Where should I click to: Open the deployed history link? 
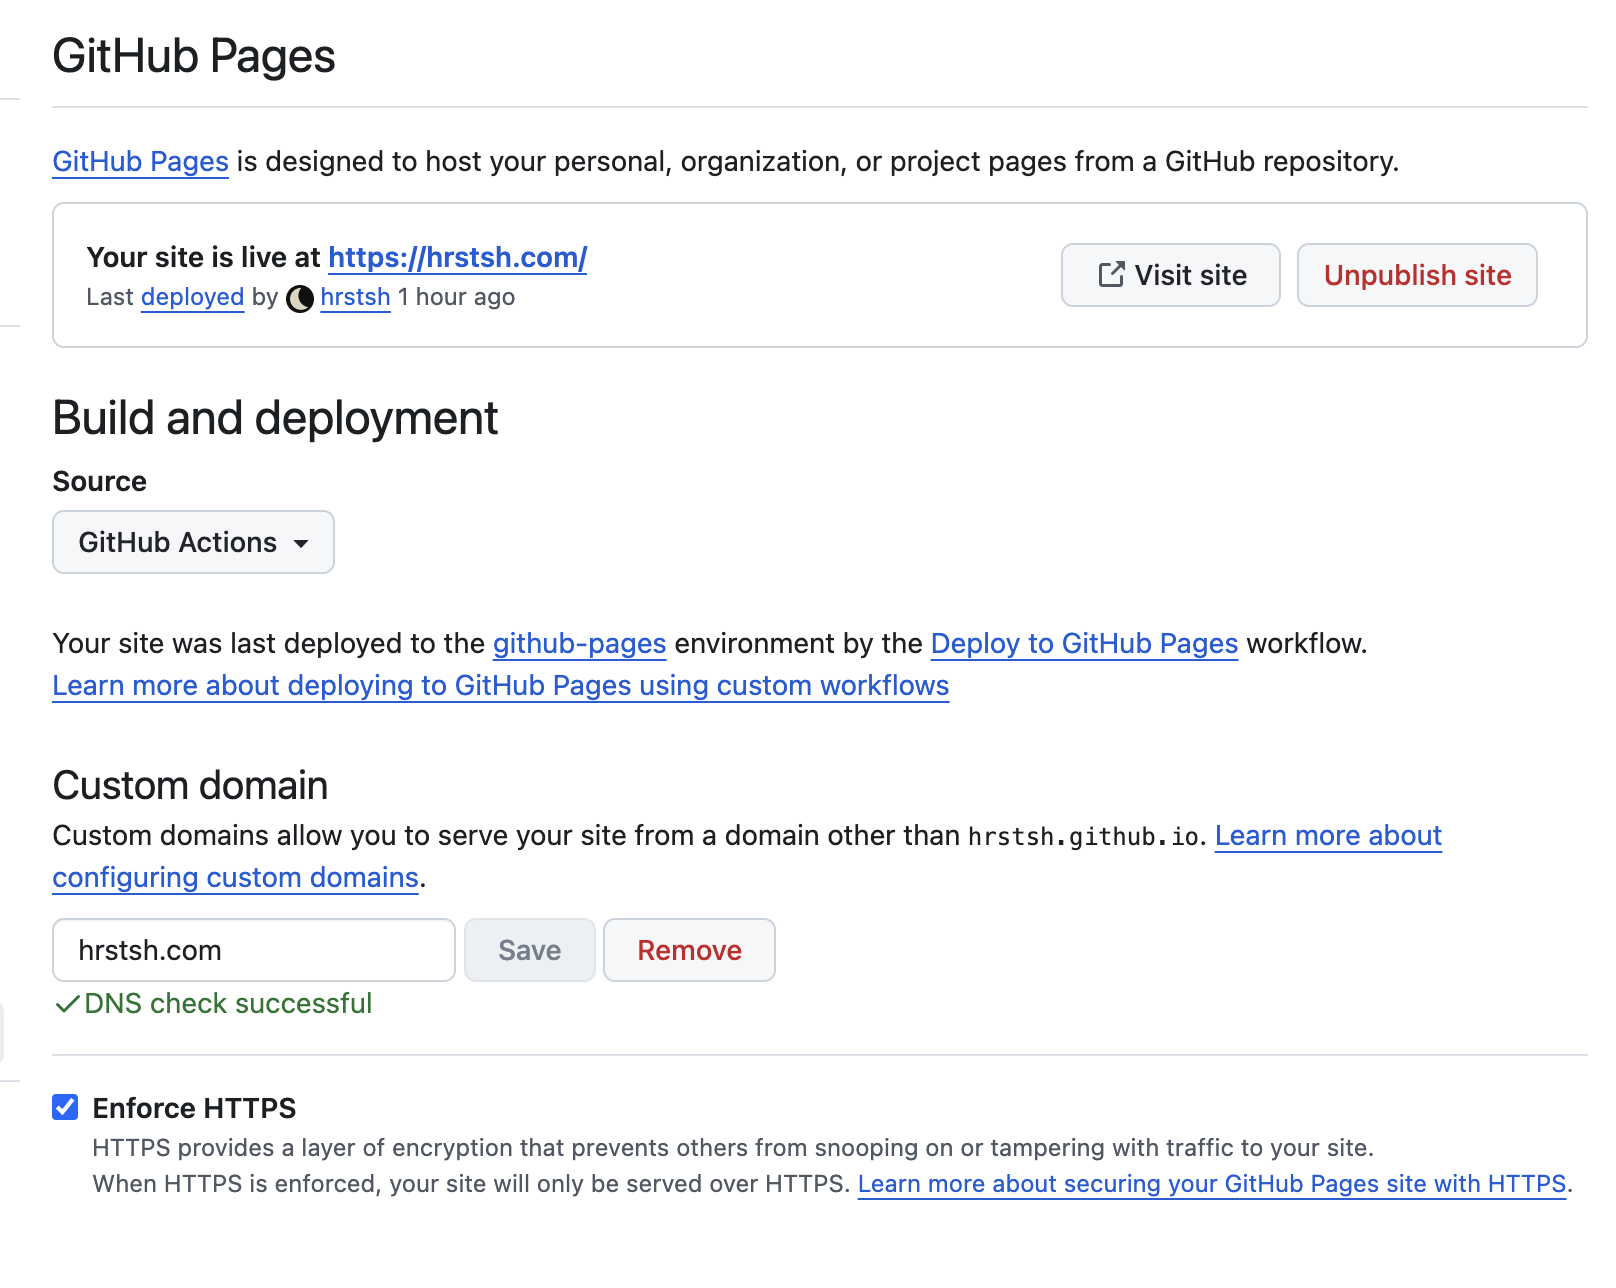click(x=192, y=297)
